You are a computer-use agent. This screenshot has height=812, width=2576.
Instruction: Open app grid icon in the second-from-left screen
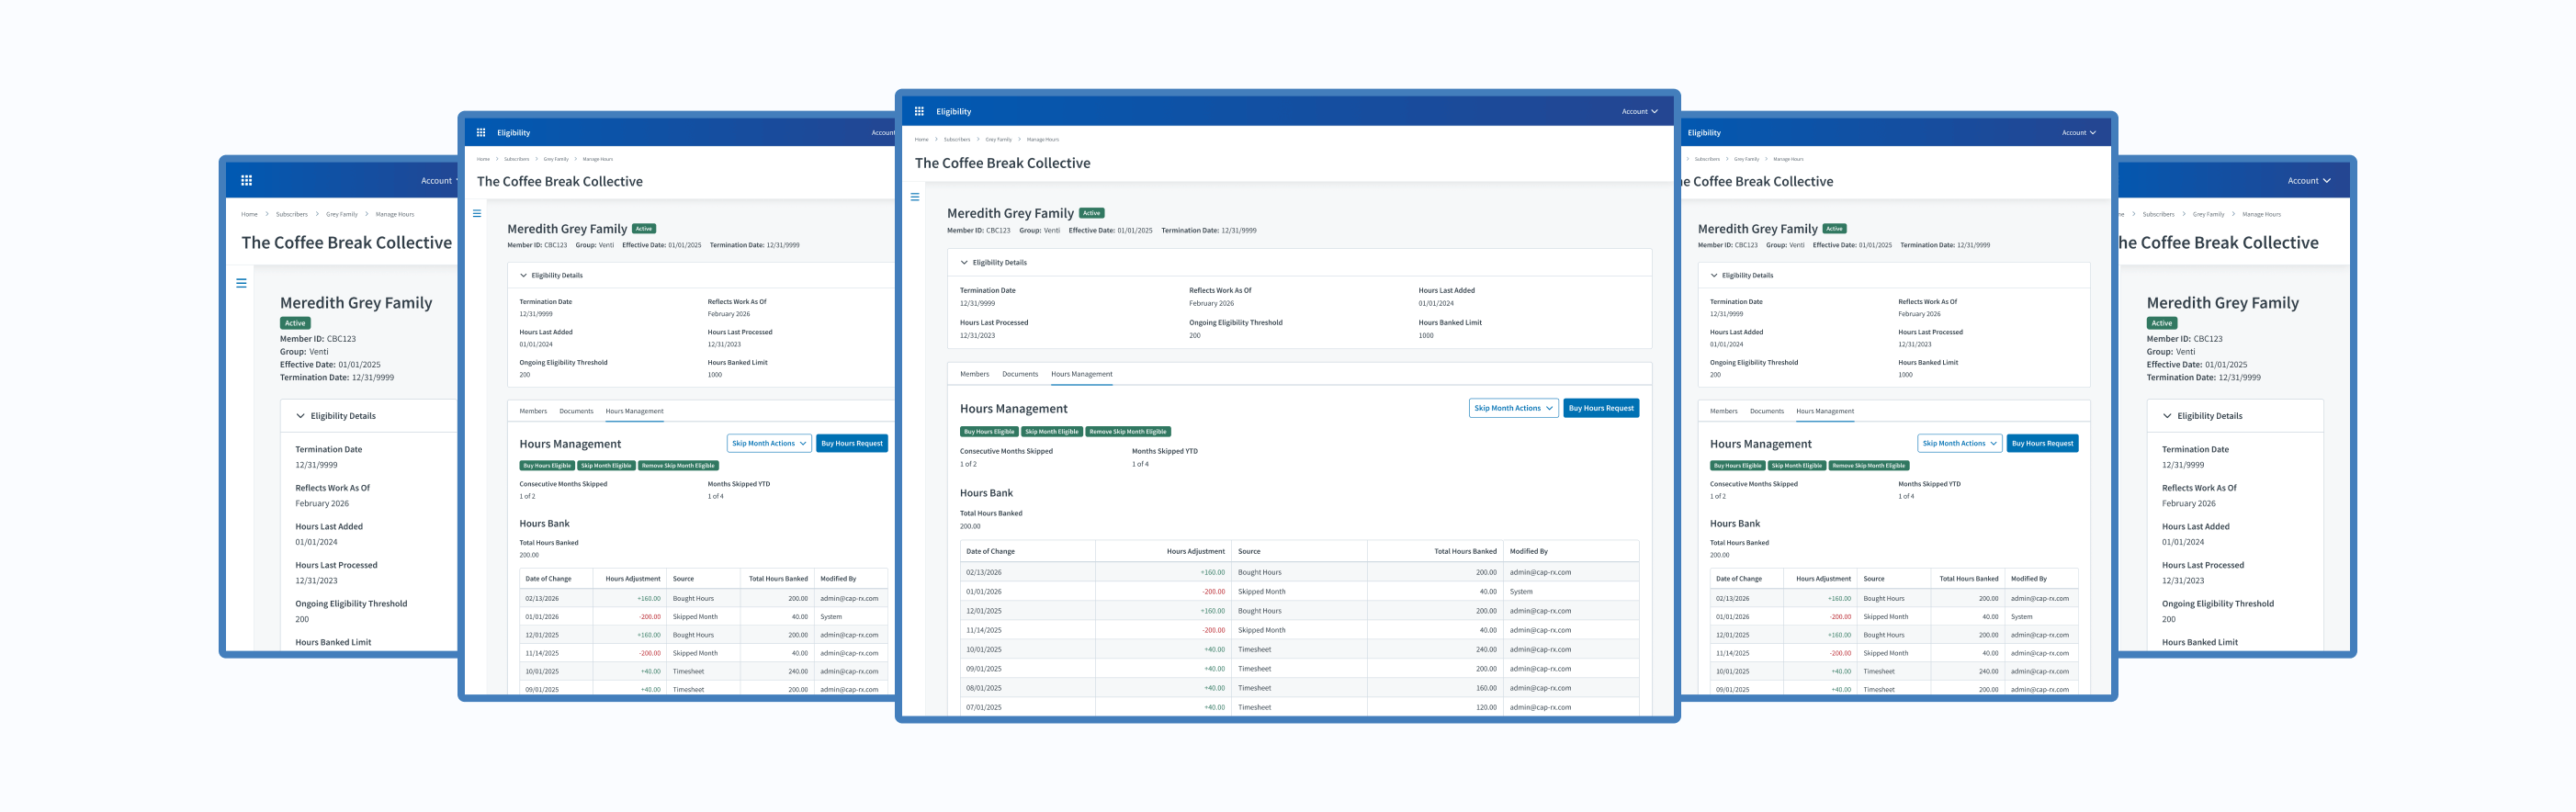[x=481, y=132]
